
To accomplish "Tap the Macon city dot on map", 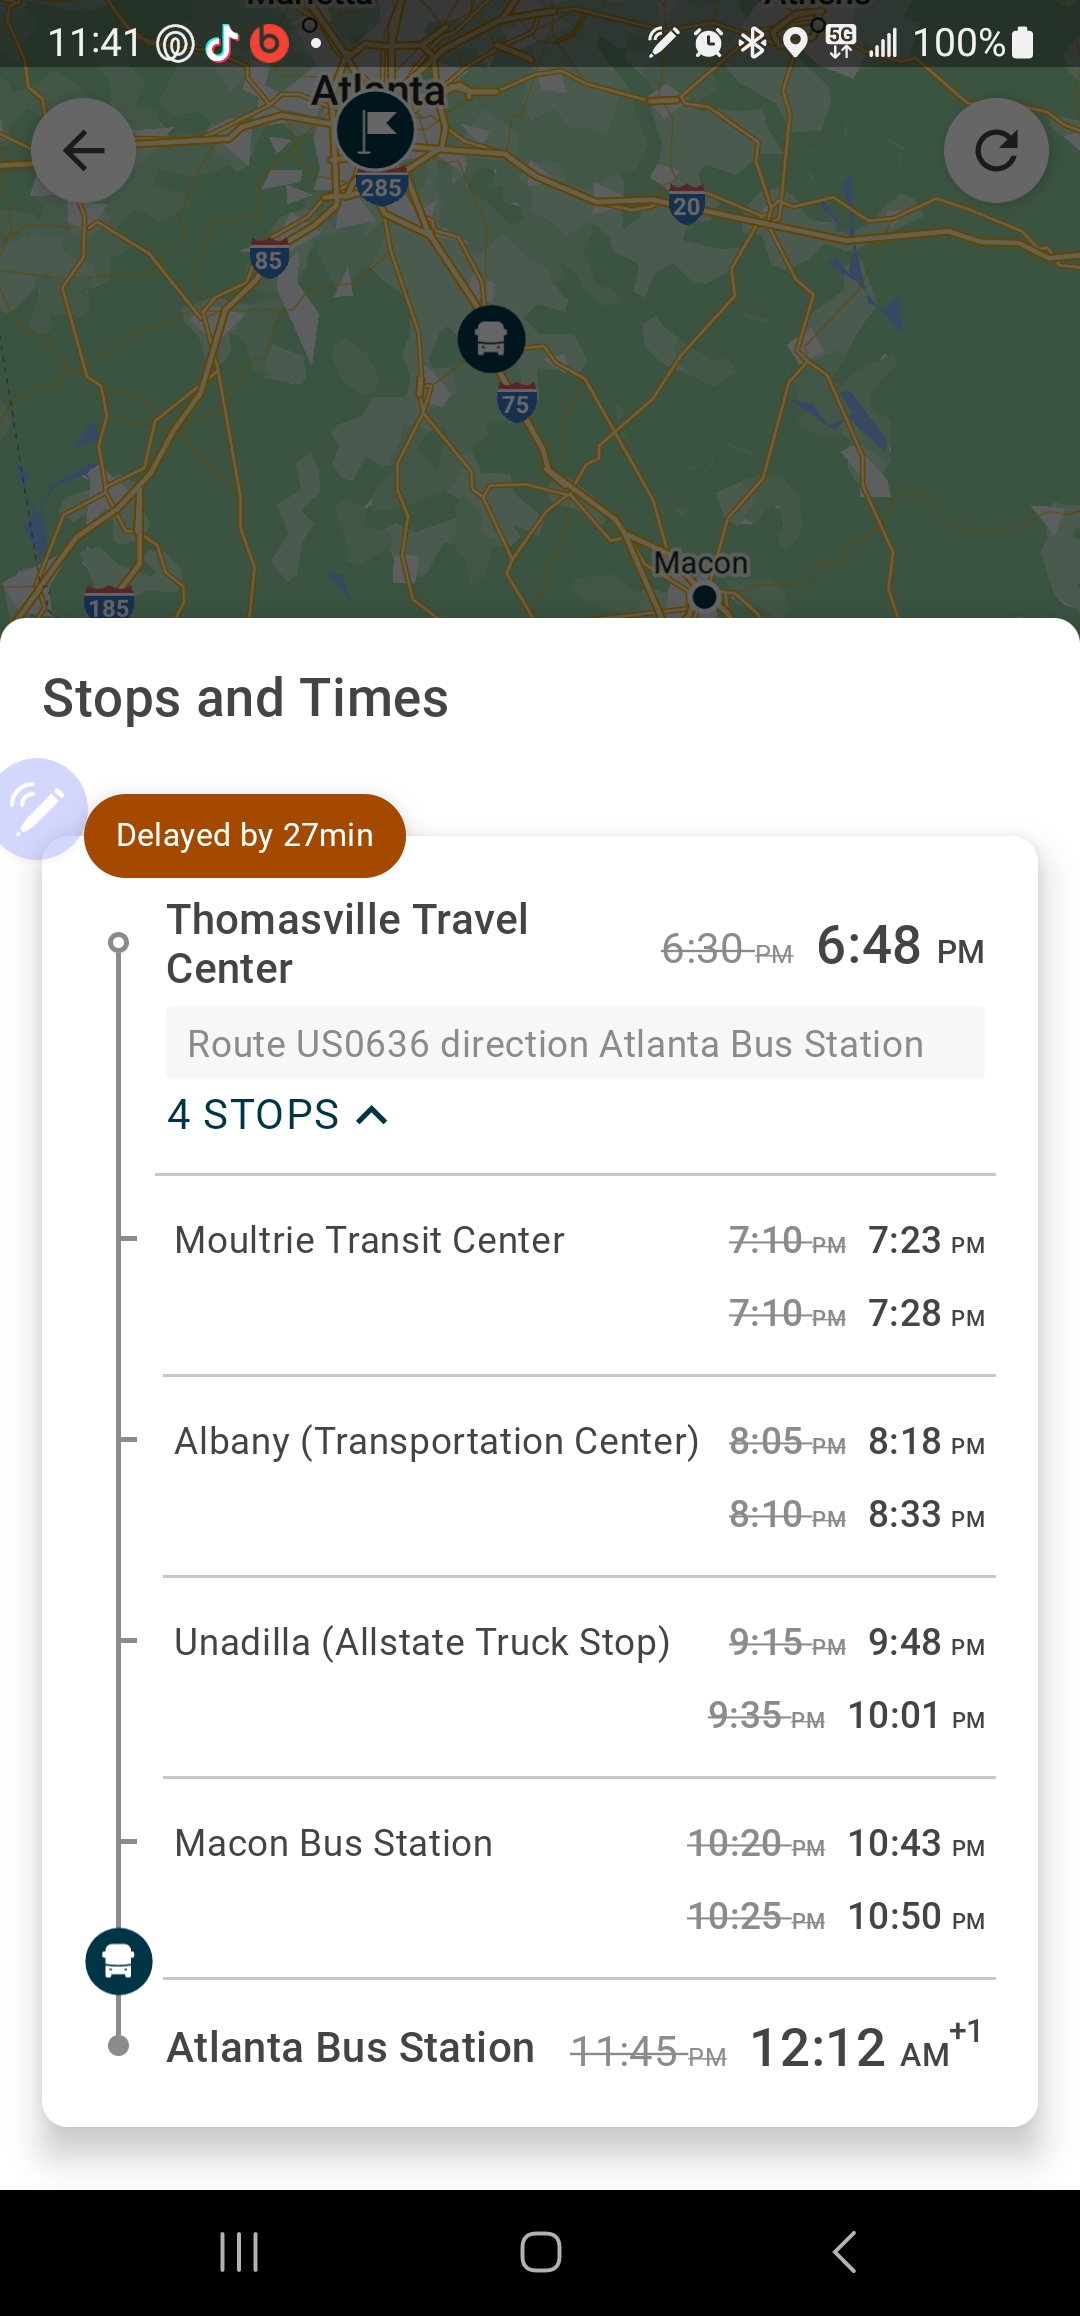I will (705, 596).
